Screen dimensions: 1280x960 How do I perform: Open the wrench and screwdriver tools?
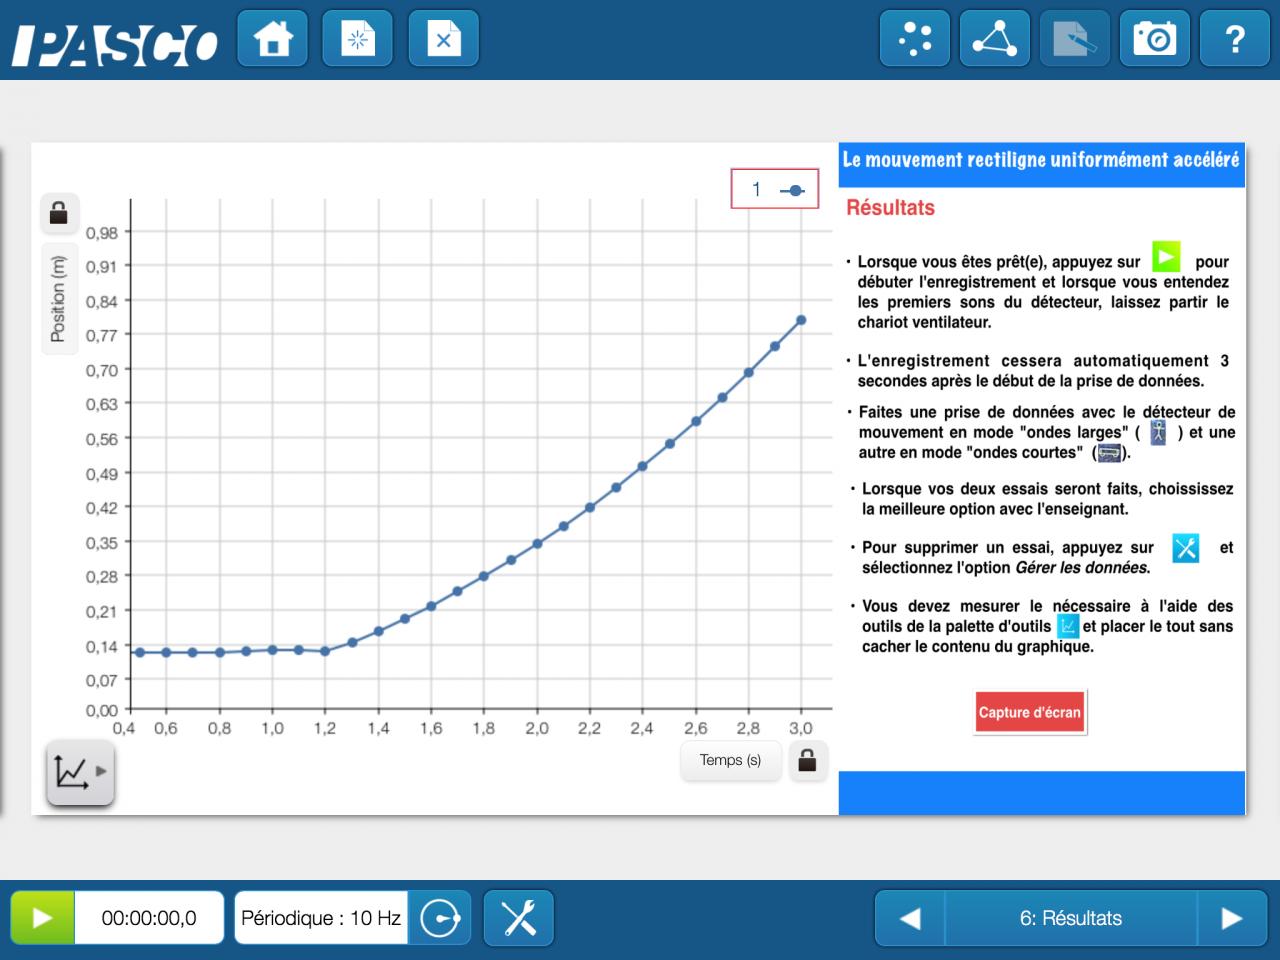(519, 918)
